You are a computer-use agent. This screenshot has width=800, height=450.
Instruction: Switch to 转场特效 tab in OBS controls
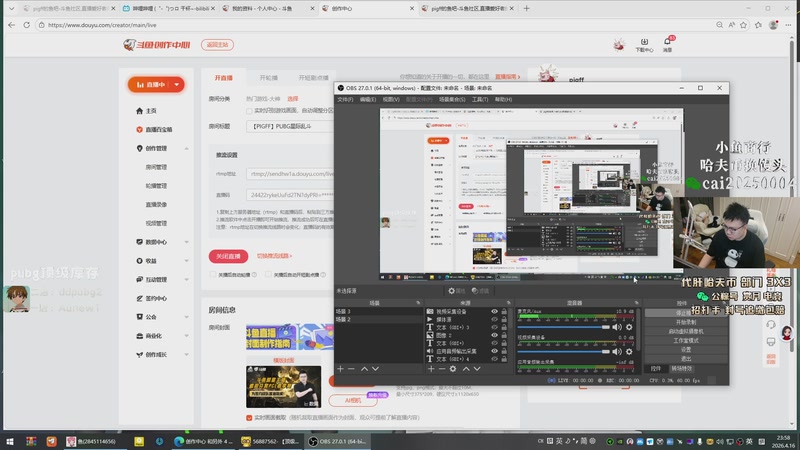point(682,368)
